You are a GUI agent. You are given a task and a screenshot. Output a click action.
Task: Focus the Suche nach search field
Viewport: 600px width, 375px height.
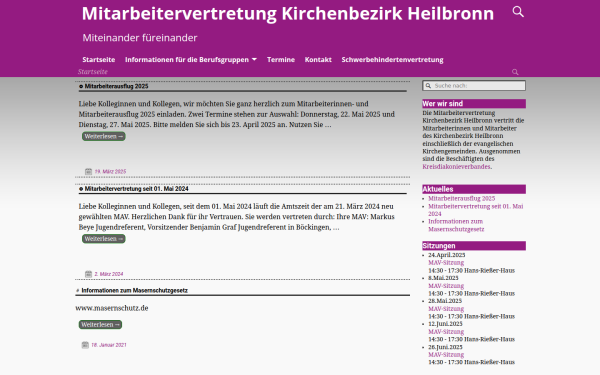click(x=474, y=86)
